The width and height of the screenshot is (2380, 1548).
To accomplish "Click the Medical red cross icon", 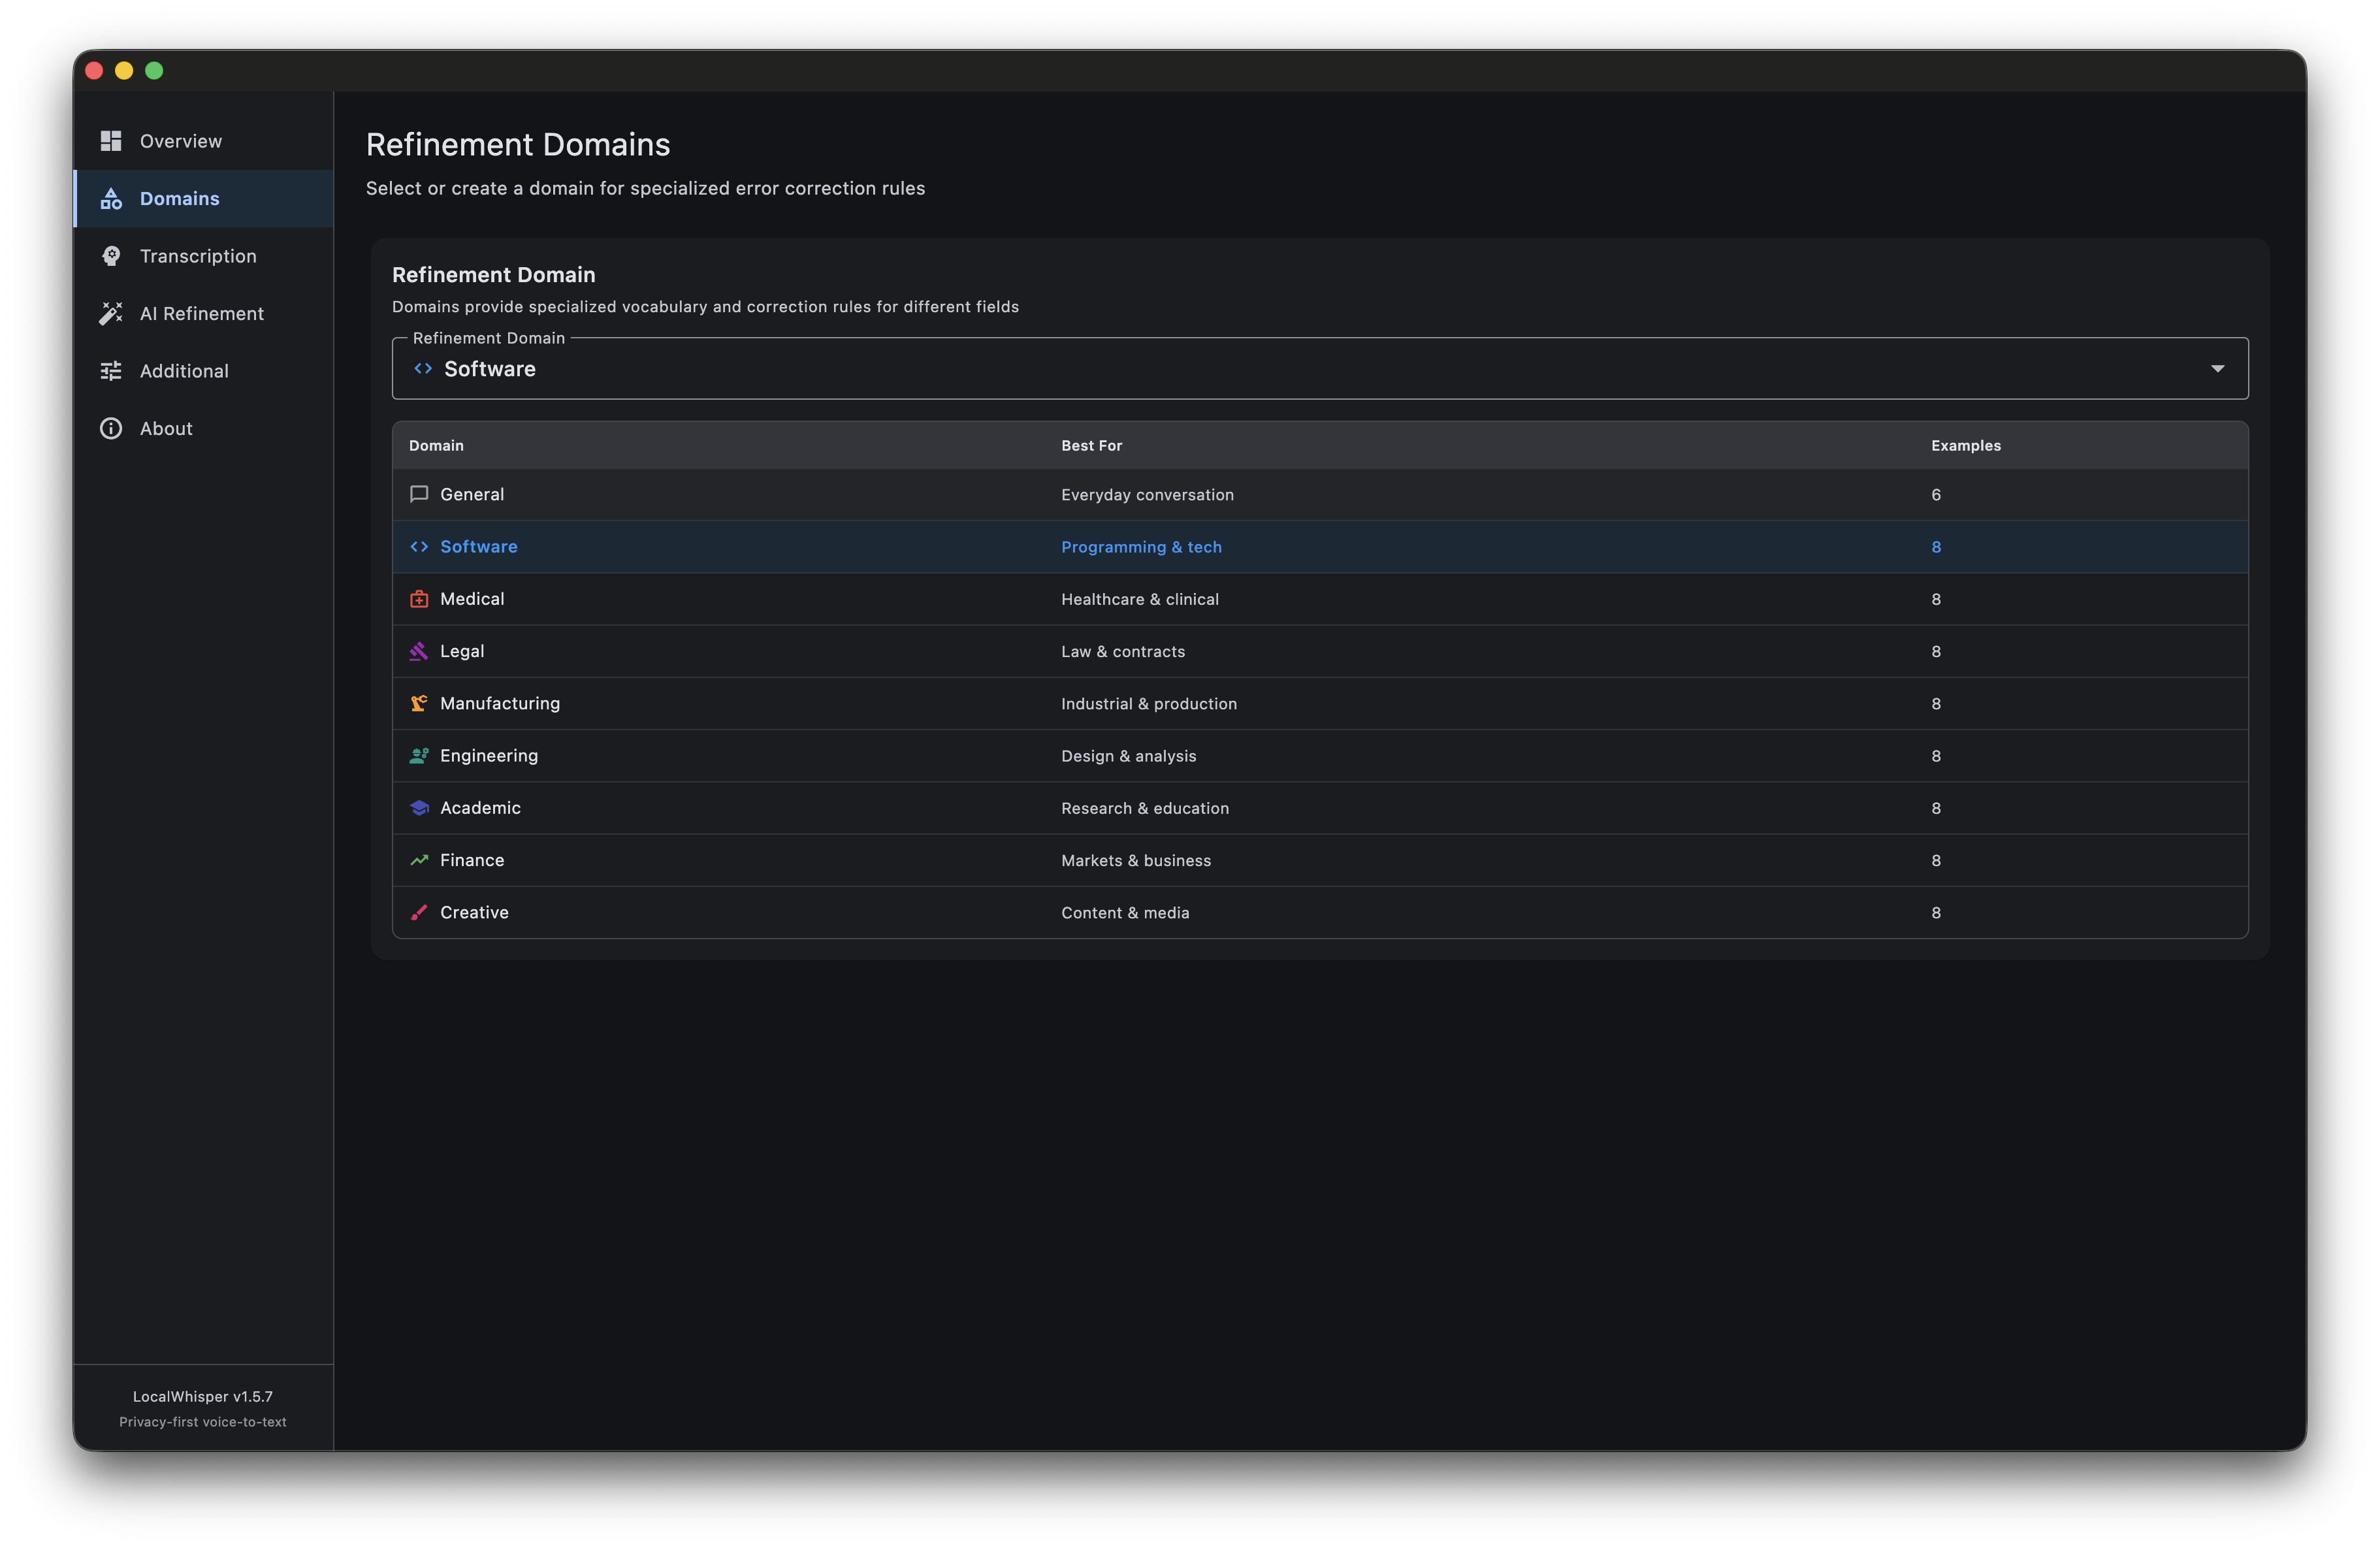I will click(x=419, y=598).
